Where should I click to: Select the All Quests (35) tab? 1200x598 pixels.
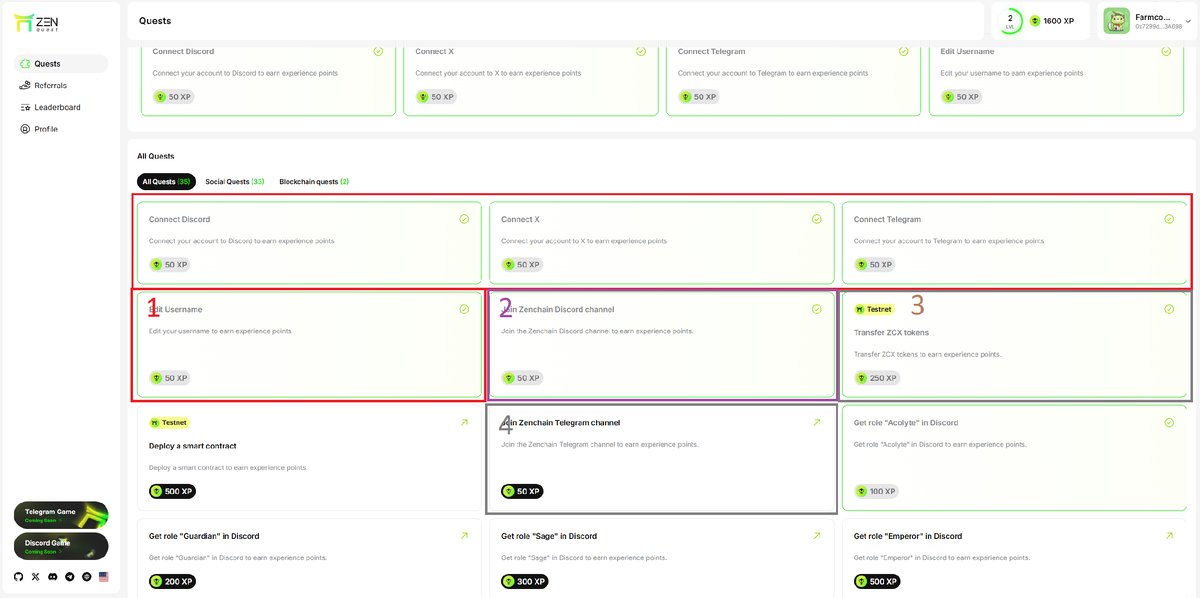(166, 182)
